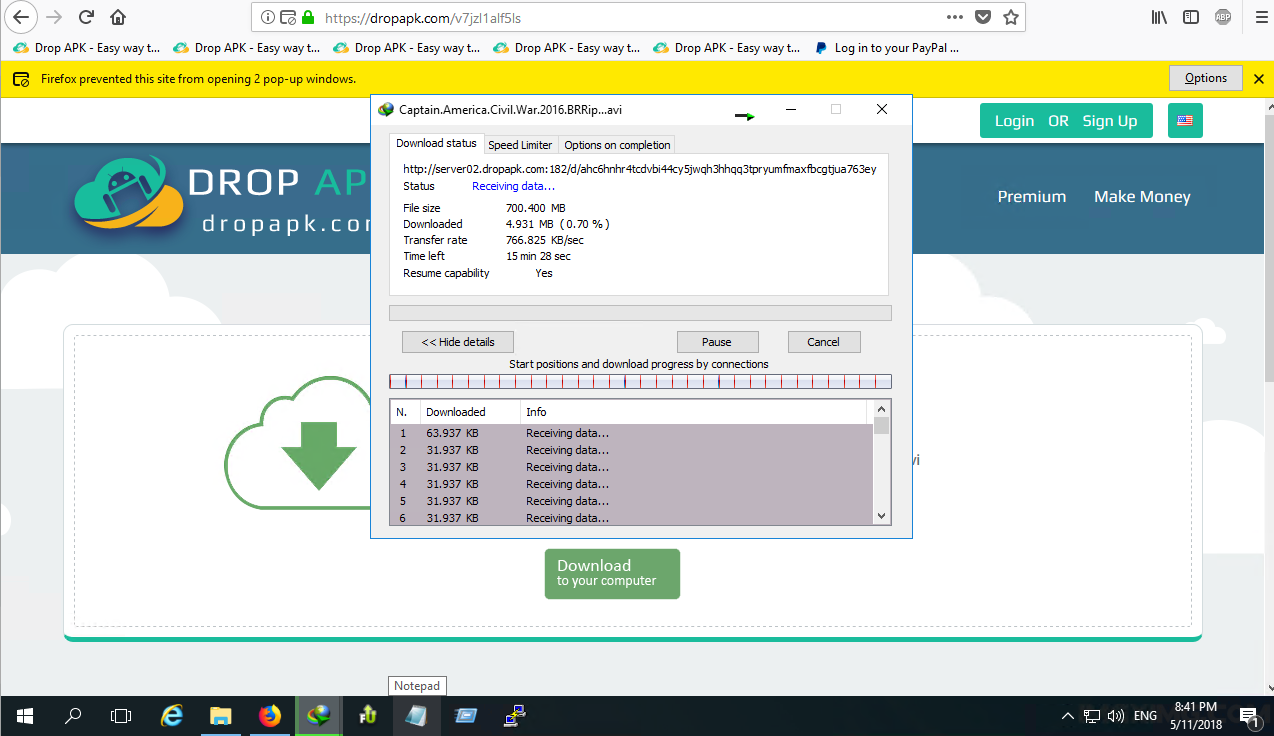
Task: Sort by the Downloaded column header
Action: pyautogui.click(x=470, y=412)
